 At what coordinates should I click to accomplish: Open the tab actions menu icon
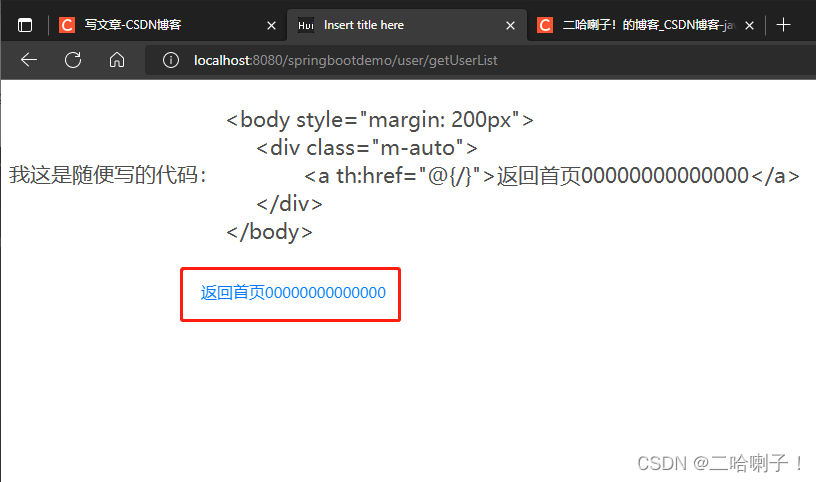25,25
